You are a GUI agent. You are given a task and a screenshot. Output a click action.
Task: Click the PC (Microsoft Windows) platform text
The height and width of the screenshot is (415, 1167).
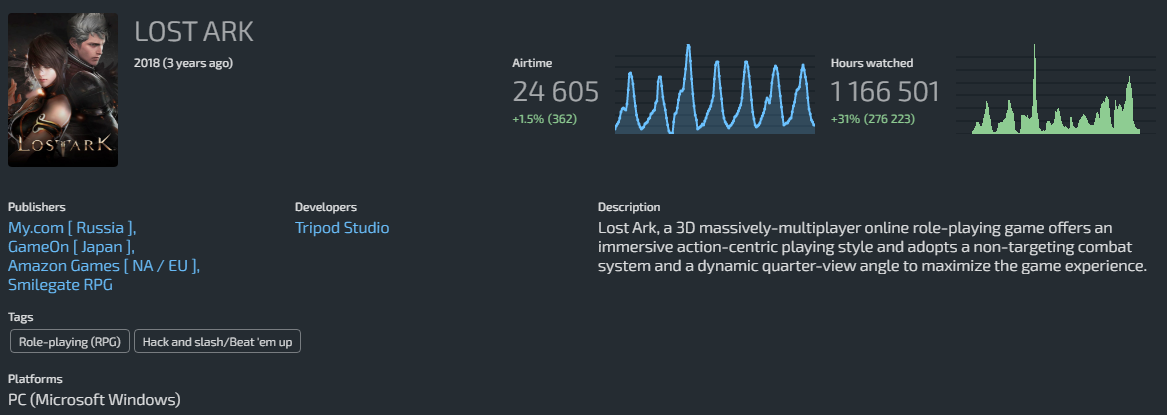pyautogui.click(x=94, y=400)
